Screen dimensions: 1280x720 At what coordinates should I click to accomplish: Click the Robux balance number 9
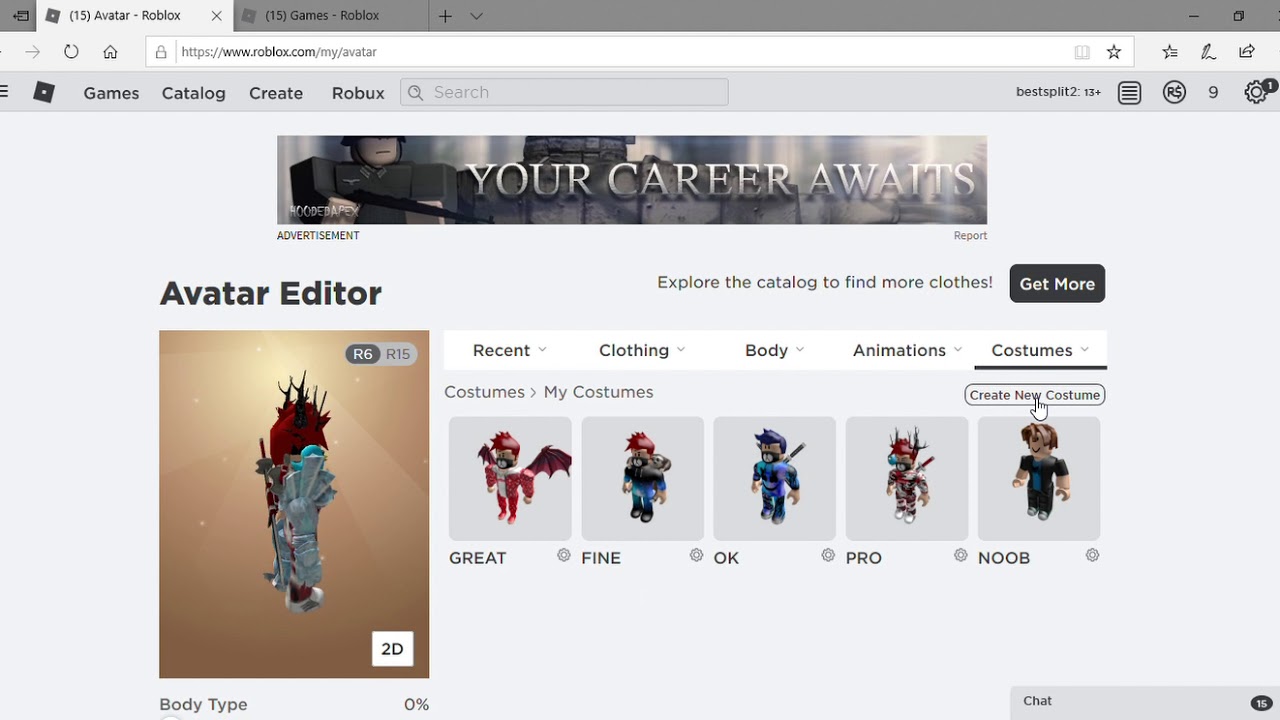[x=1213, y=92]
